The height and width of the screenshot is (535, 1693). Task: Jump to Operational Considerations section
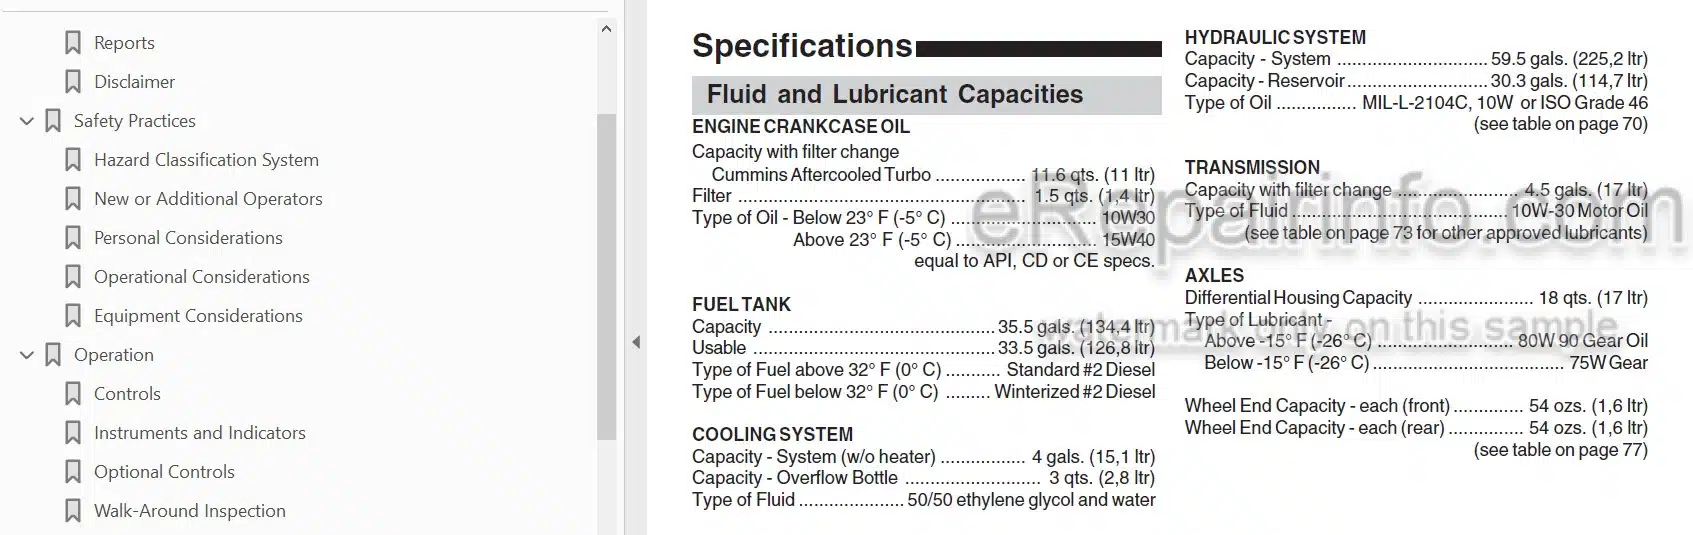coord(202,277)
